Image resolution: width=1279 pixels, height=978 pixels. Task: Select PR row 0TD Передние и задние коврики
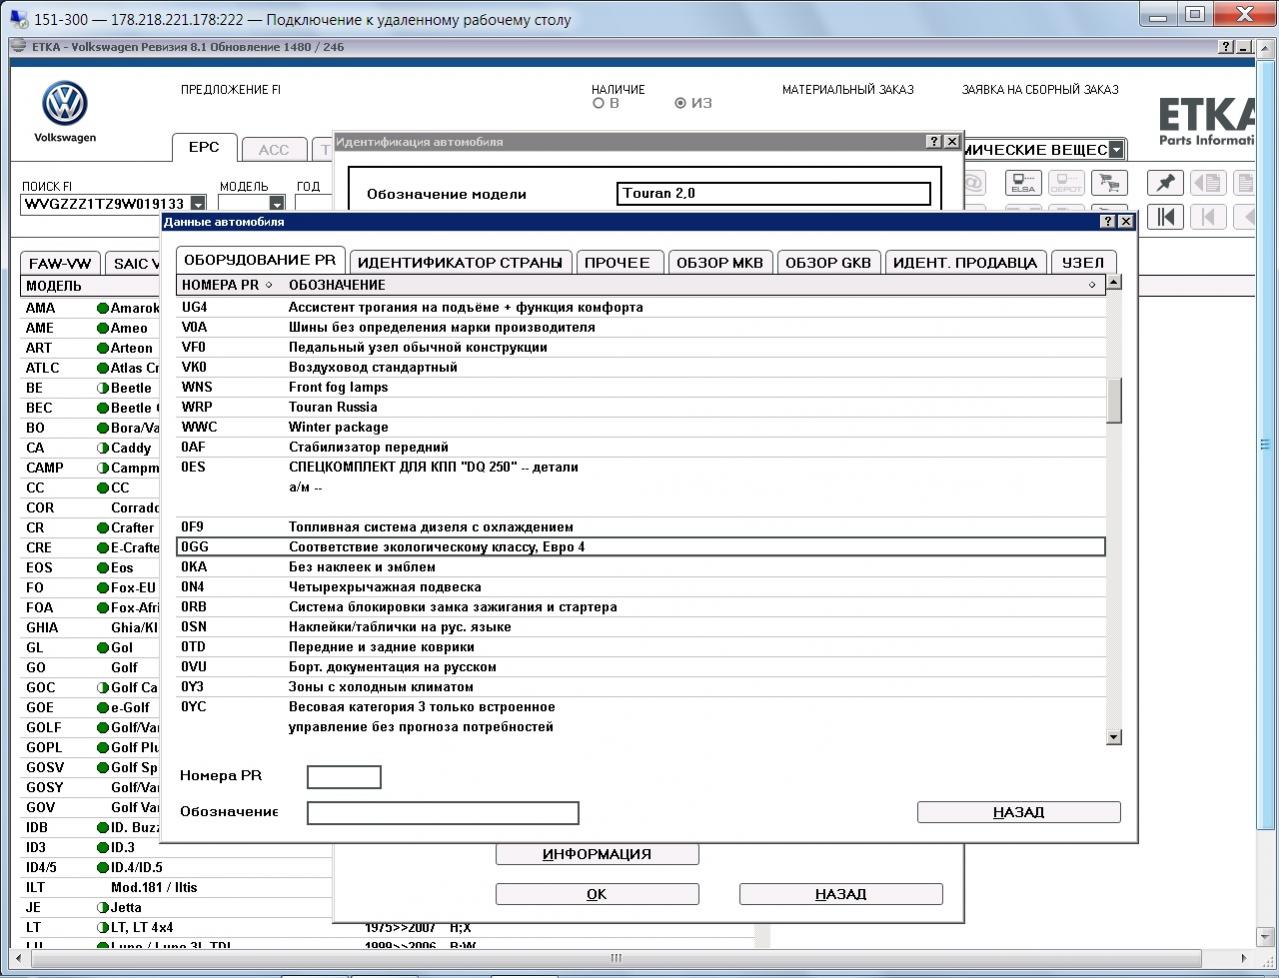(x=641, y=647)
